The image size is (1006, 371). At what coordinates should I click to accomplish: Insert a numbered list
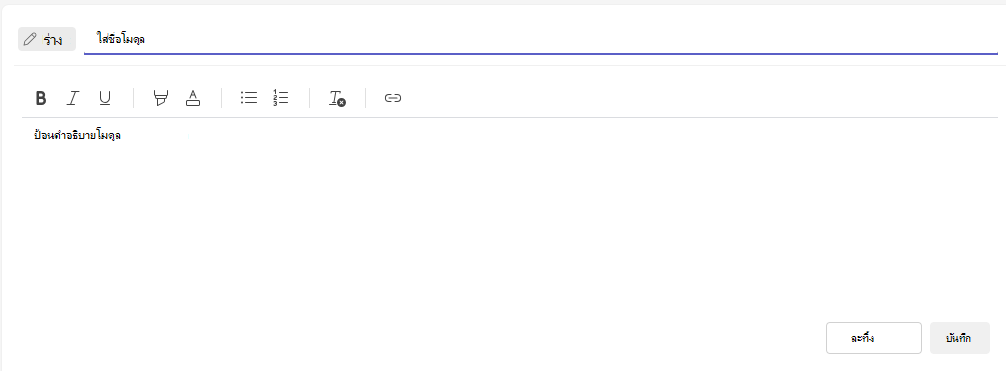(x=280, y=98)
